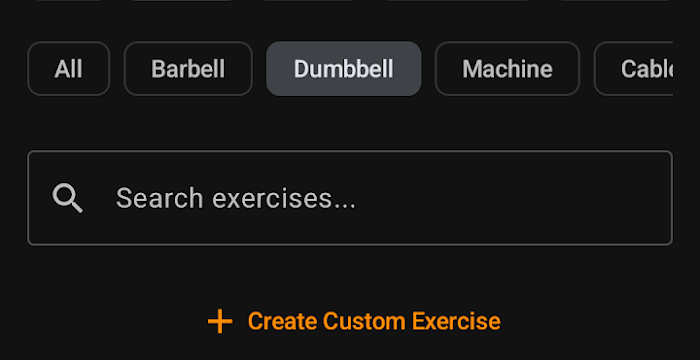Activate search using the lens icon
Image resolution: width=700 pixels, height=360 pixels.
67,198
